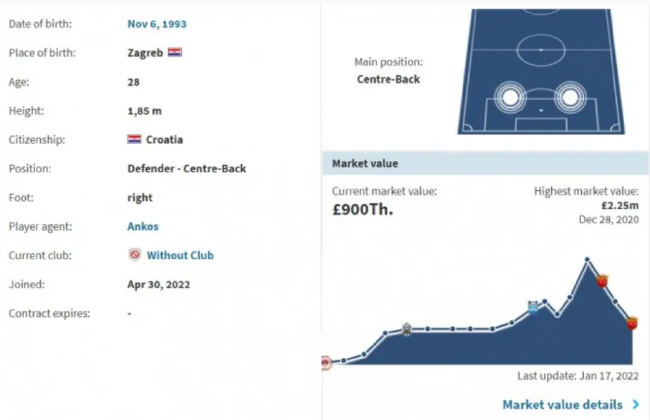Click the Croatia flag in Citizenship row
650x420 pixels.
[134, 139]
